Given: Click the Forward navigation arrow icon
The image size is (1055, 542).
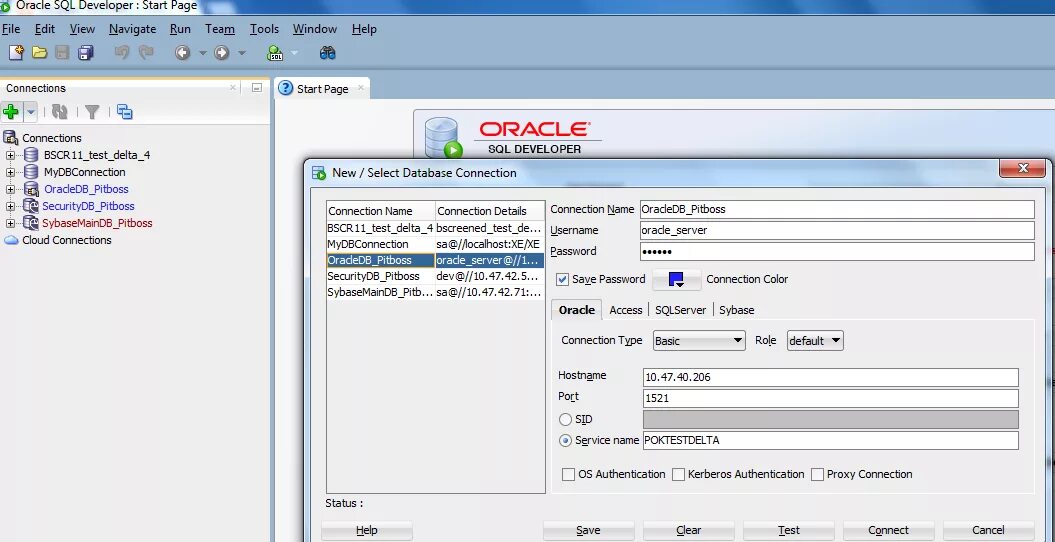Looking at the screenshot, I should click(x=222, y=52).
